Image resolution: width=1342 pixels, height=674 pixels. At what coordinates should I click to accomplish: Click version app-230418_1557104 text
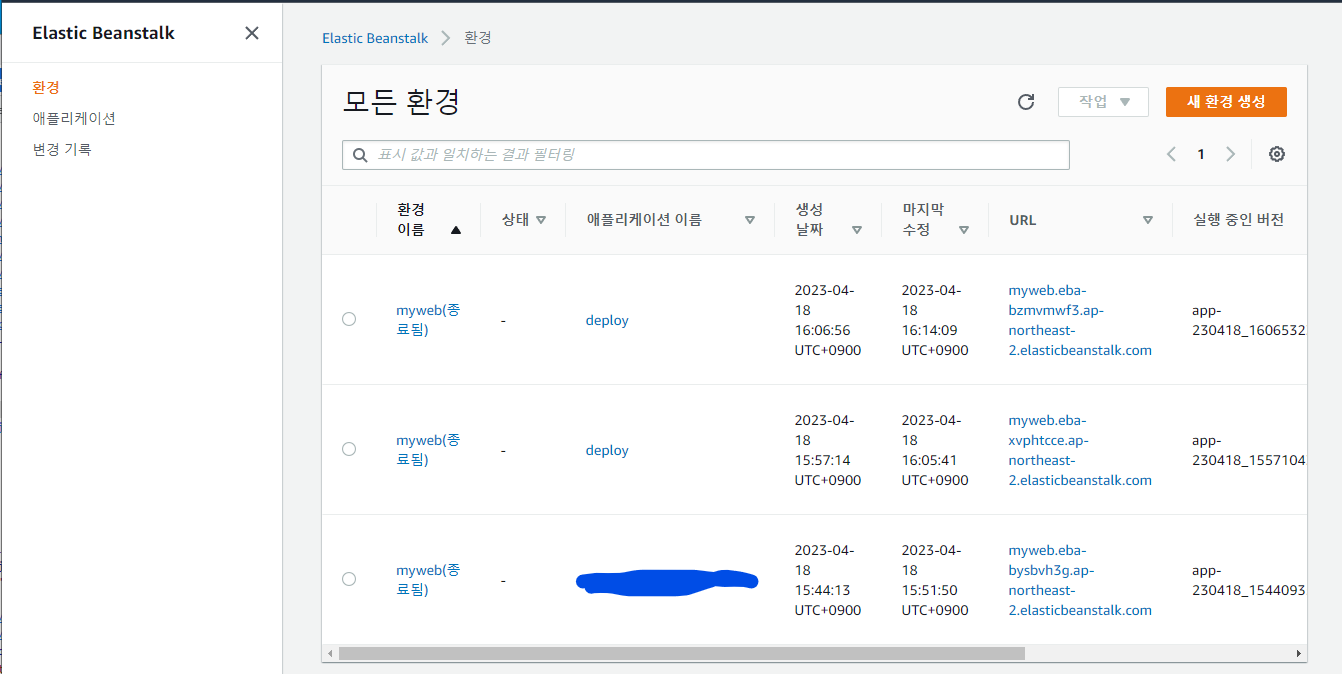click(1248, 450)
